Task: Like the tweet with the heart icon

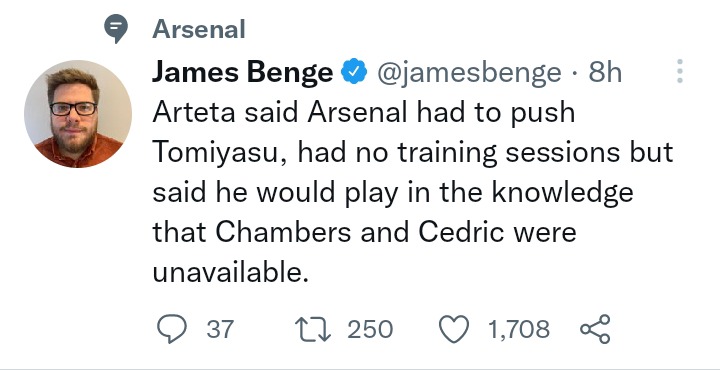Action: pyautogui.click(x=454, y=330)
